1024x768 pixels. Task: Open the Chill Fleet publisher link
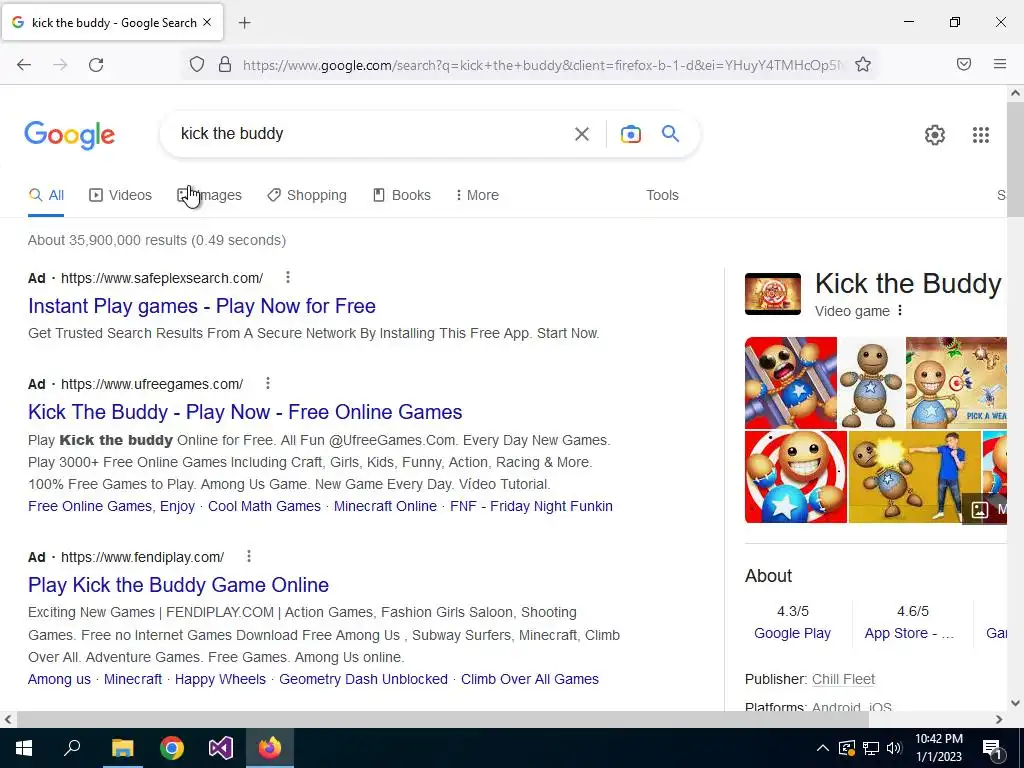pos(843,679)
